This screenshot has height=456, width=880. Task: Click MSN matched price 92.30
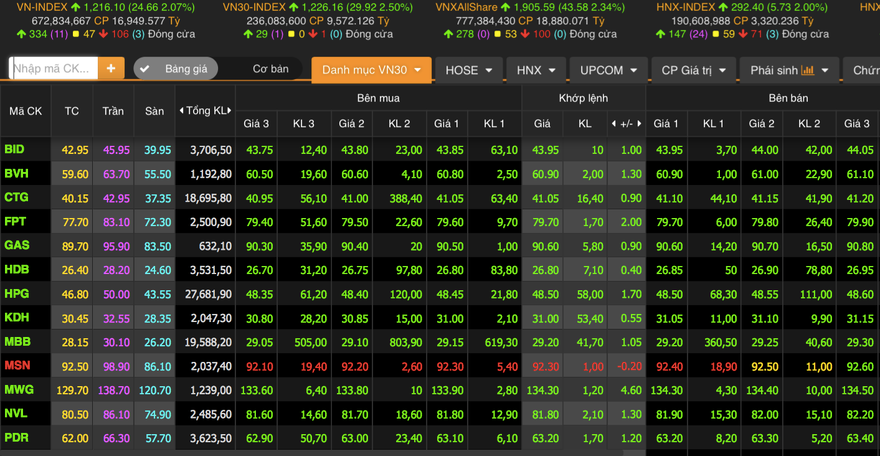click(x=546, y=367)
